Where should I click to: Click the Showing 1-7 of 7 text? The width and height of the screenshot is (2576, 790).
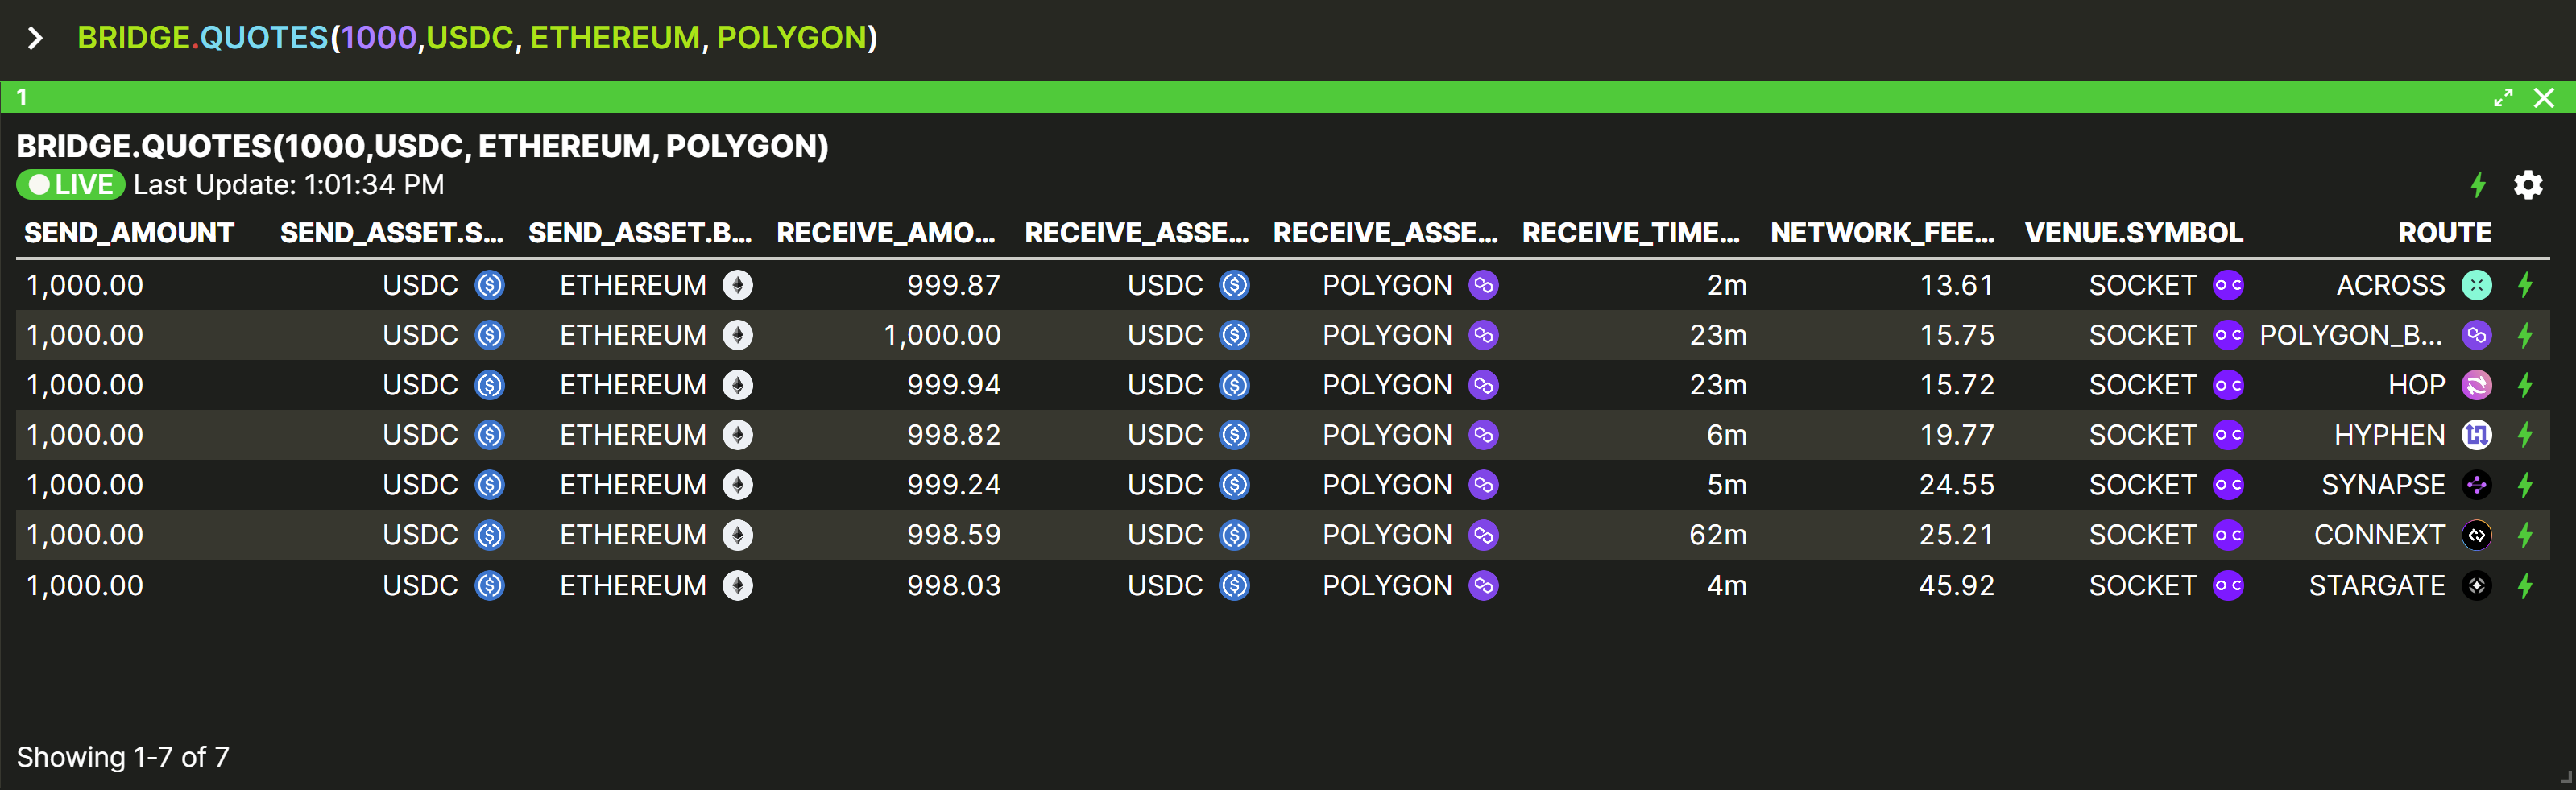123,757
